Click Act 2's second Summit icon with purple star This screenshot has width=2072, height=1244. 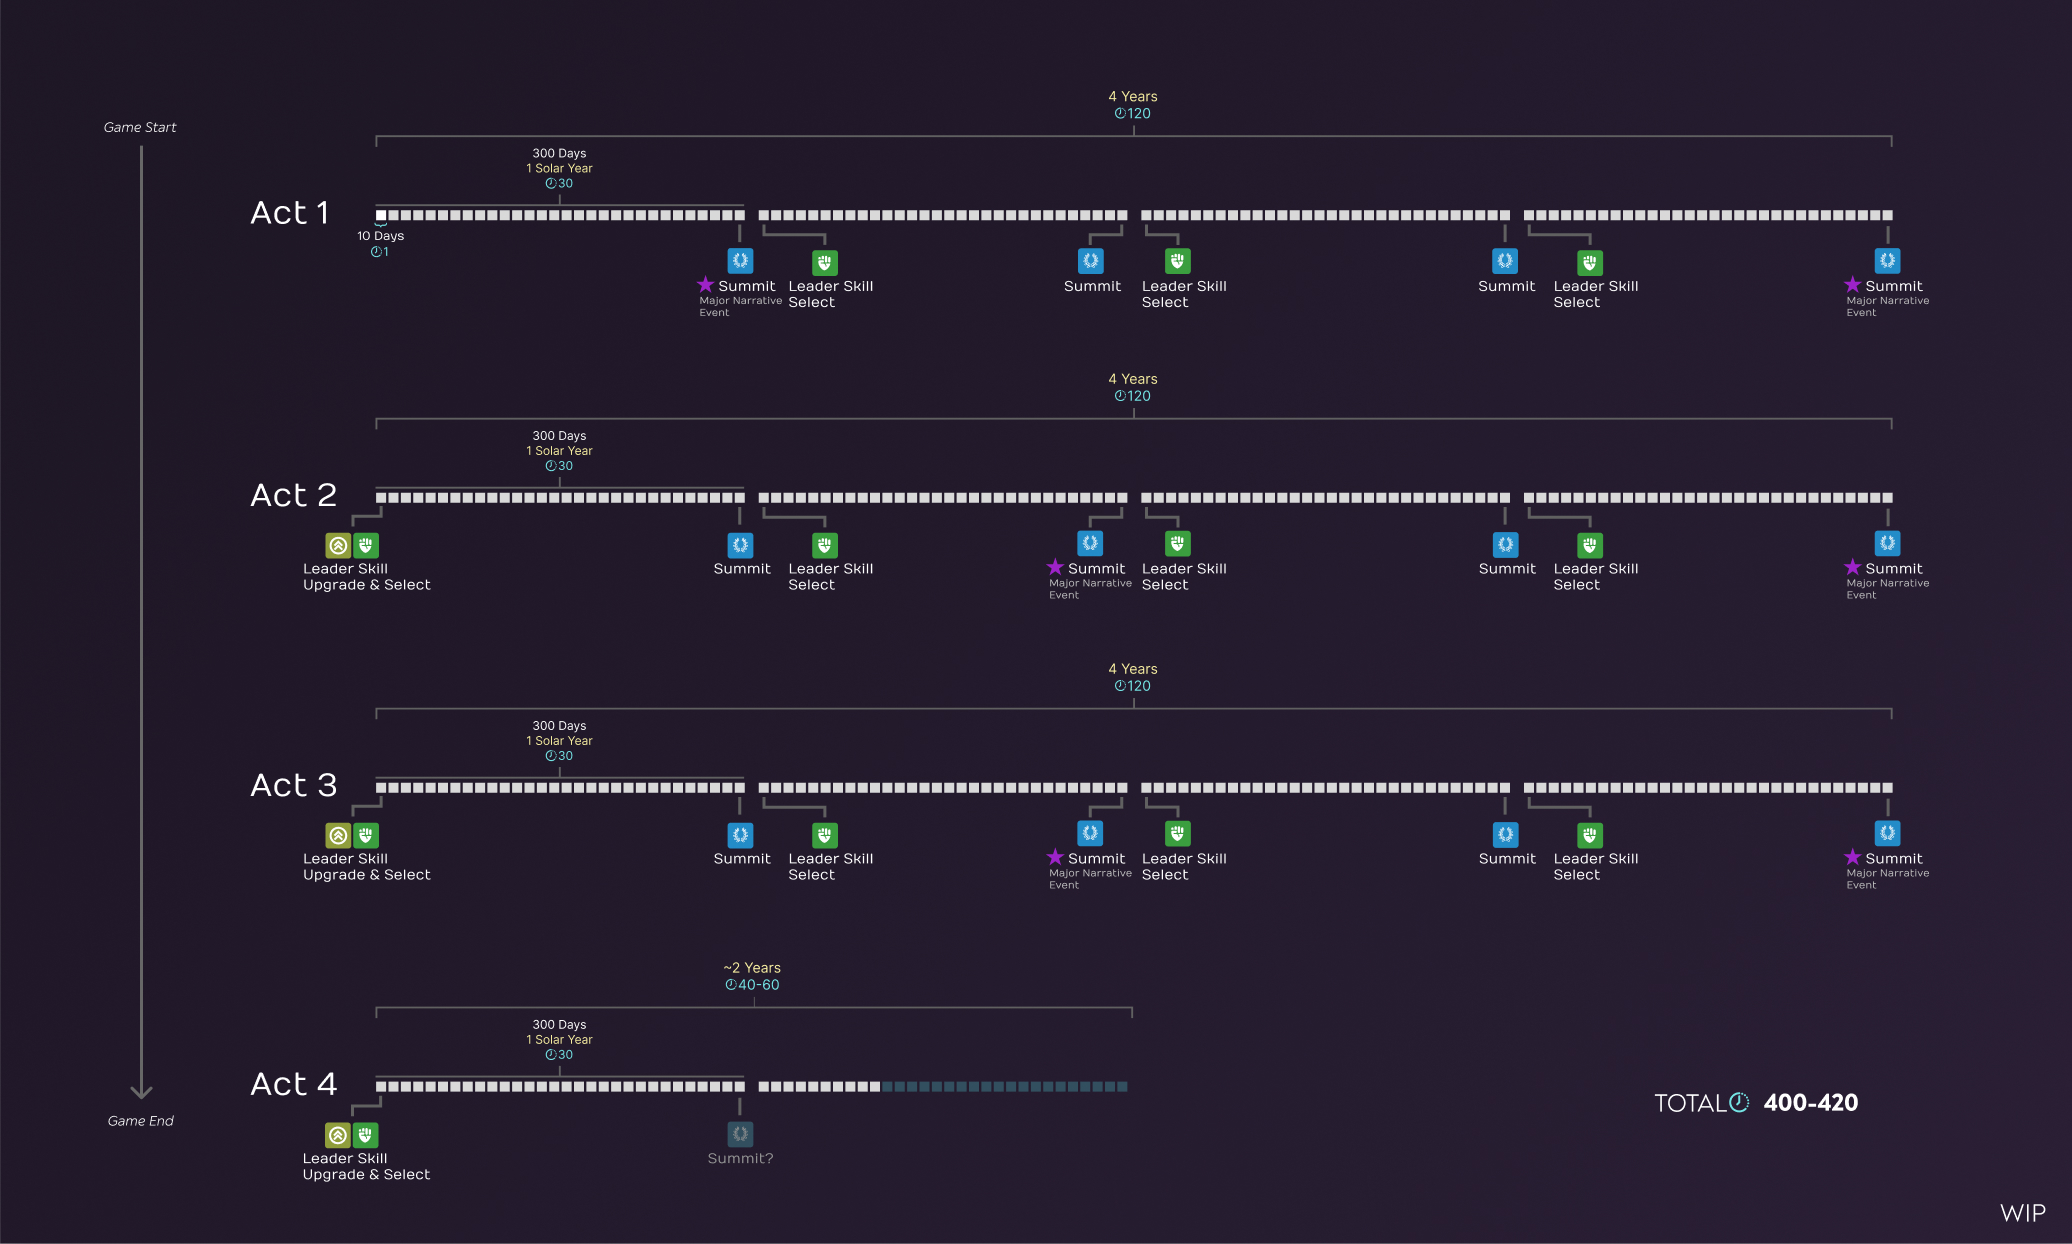coord(1090,543)
